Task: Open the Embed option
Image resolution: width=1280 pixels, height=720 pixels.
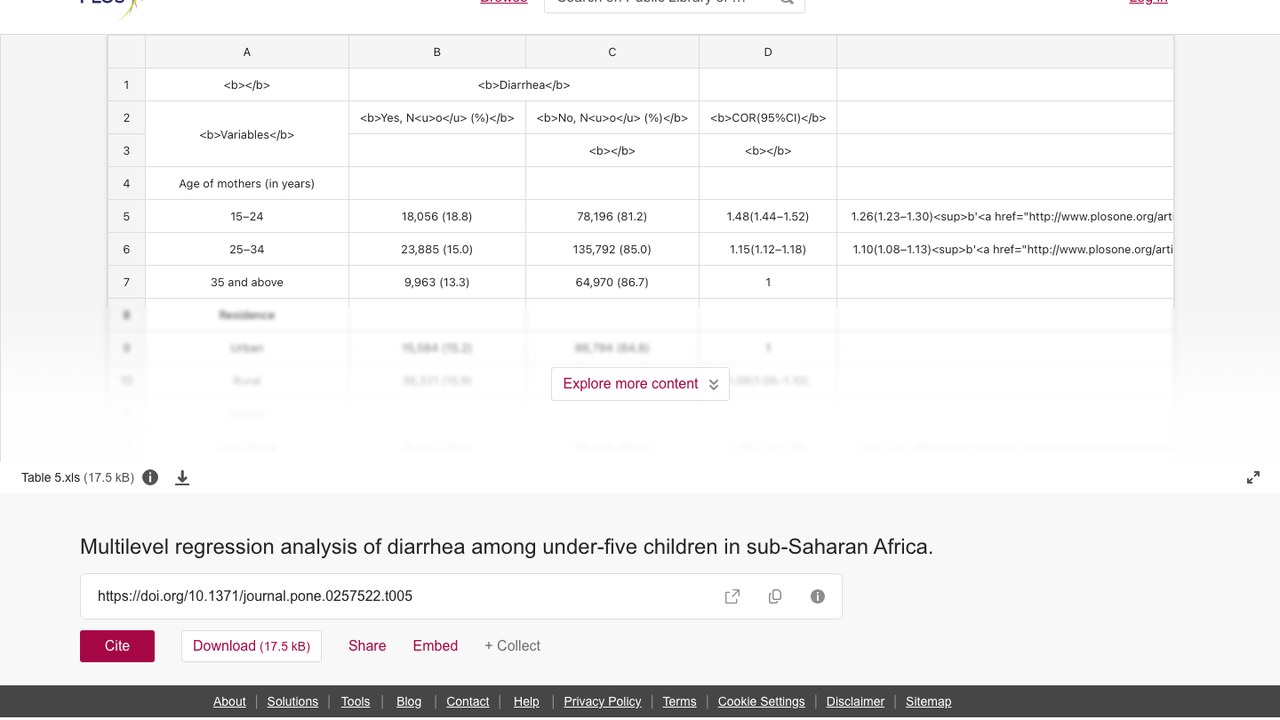Action: (x=435, y=646)
